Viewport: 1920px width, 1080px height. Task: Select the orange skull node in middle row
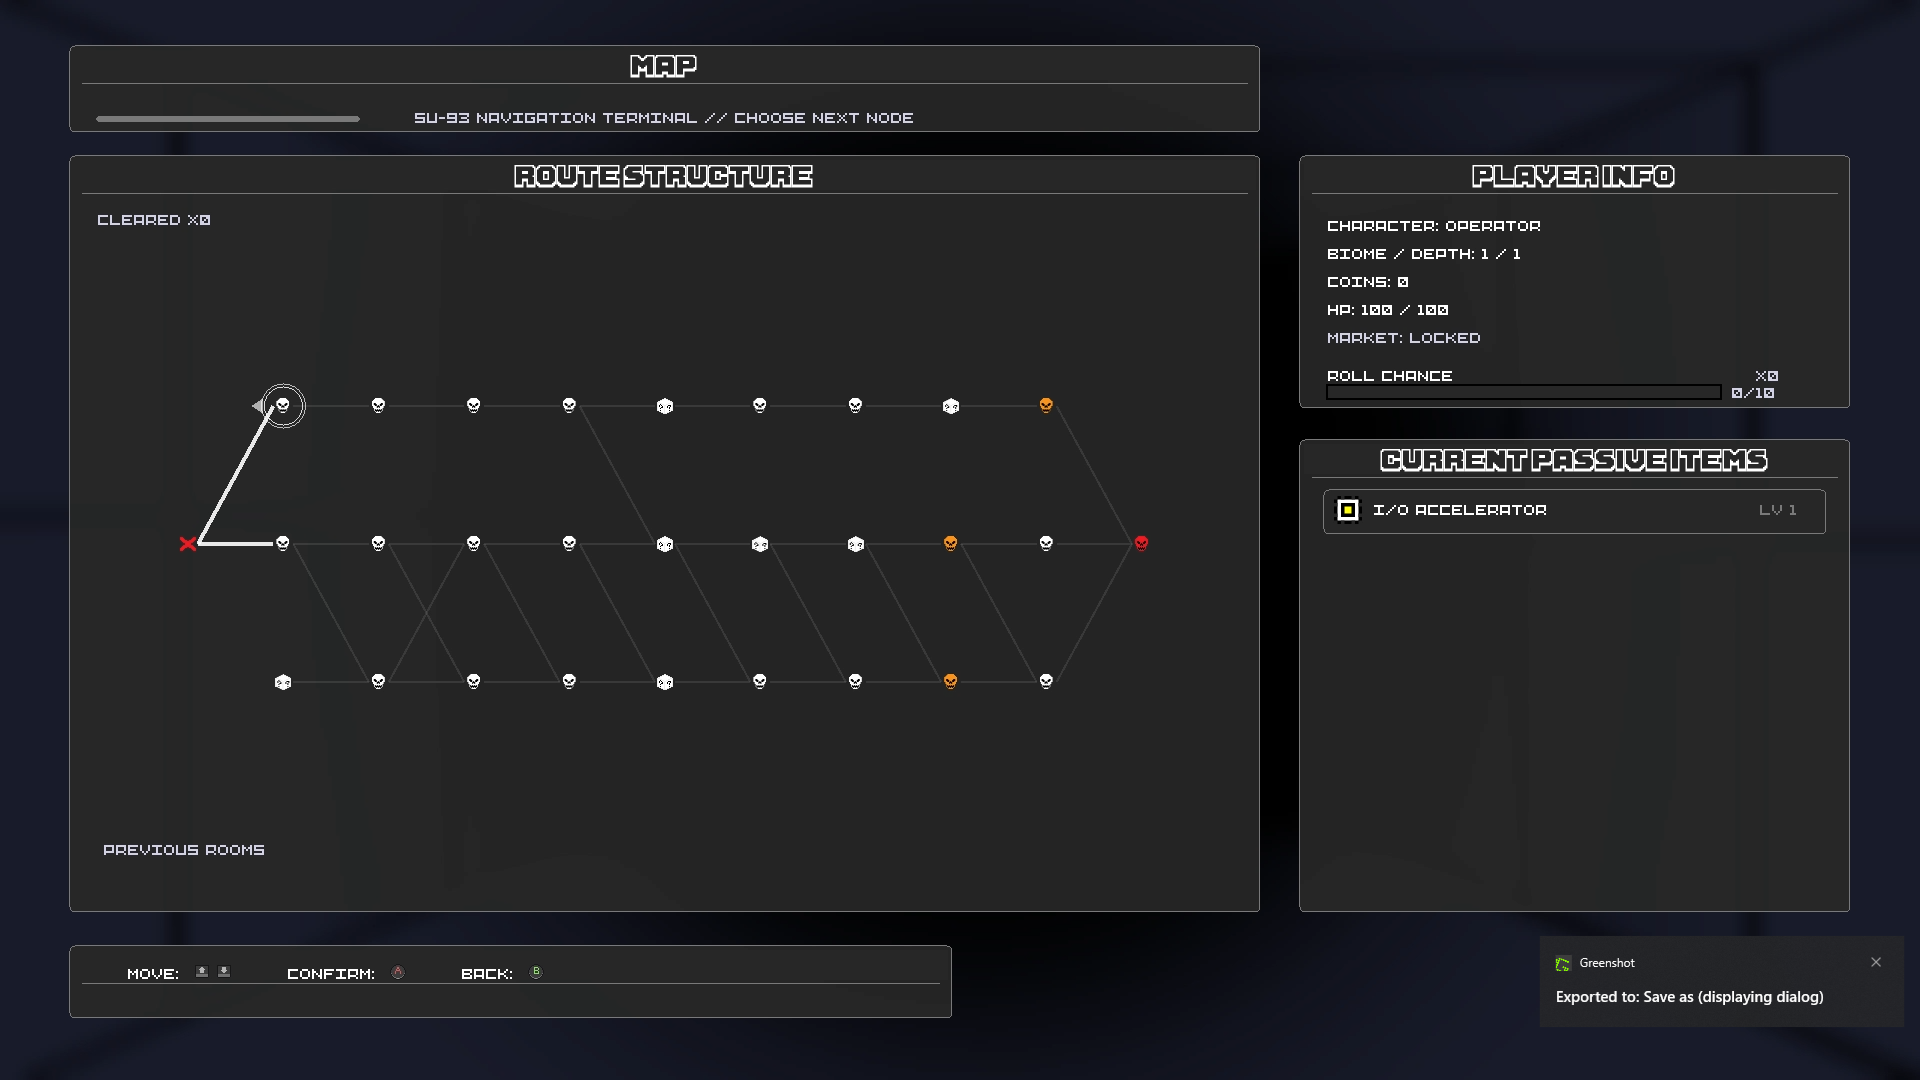[951, 543]
